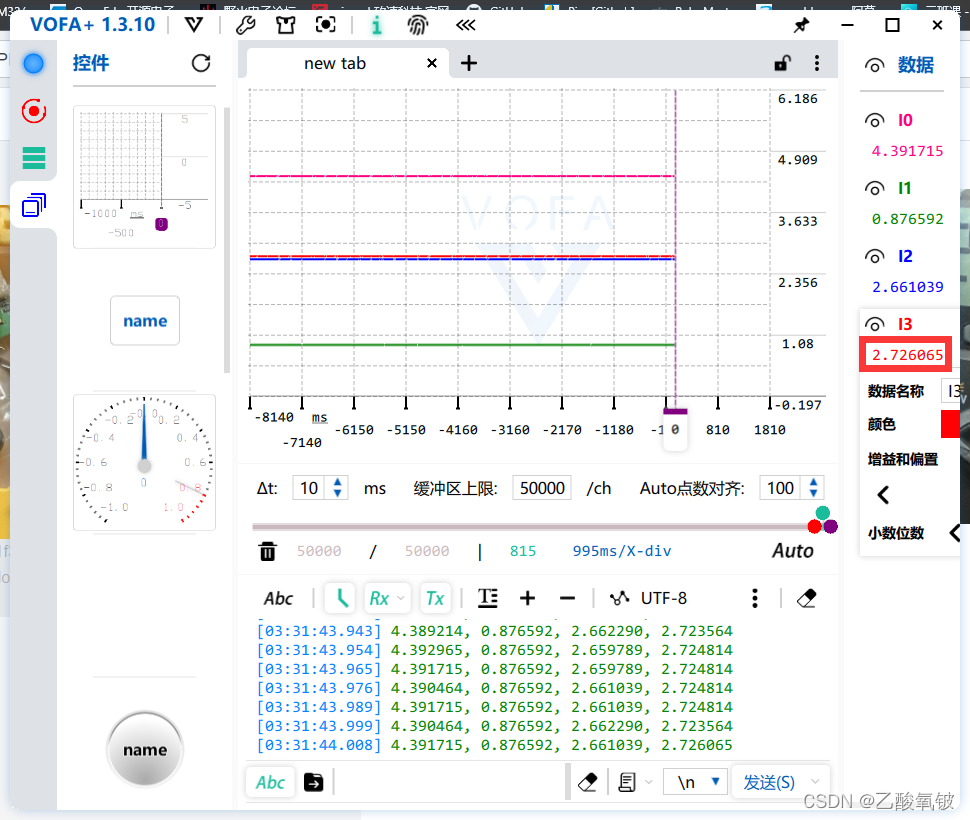Toggle Tx display
970x820 pixels.
435,598
